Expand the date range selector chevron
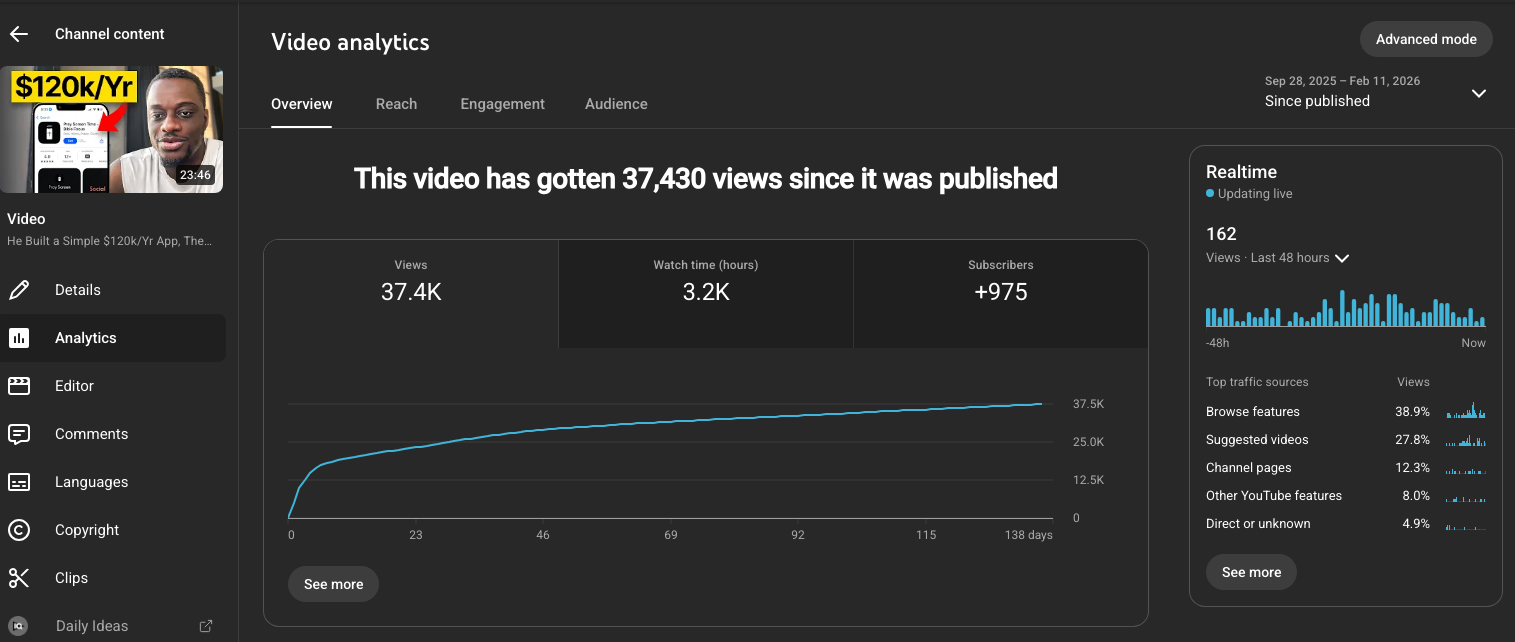The height and width of the screenshot is (642, 1515). (1478, 93)
